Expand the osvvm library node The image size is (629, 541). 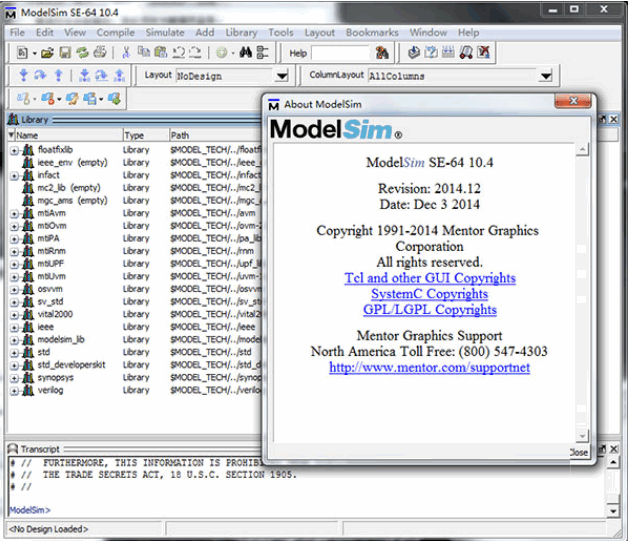(14, 290)
